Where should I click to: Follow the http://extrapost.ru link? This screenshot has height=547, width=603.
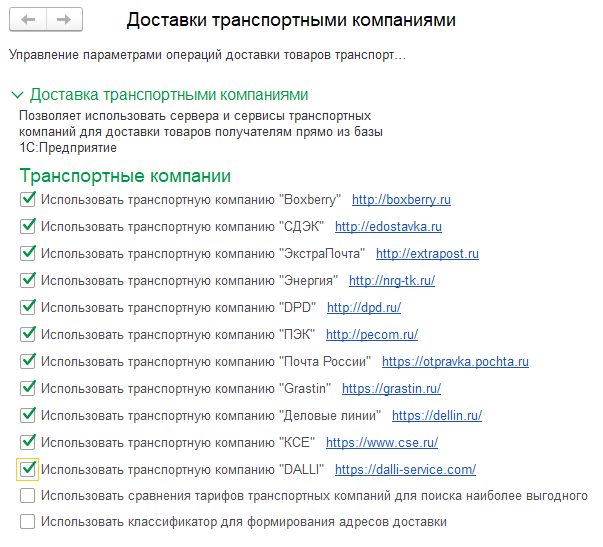pyautogui.click(x=427, y=253)
